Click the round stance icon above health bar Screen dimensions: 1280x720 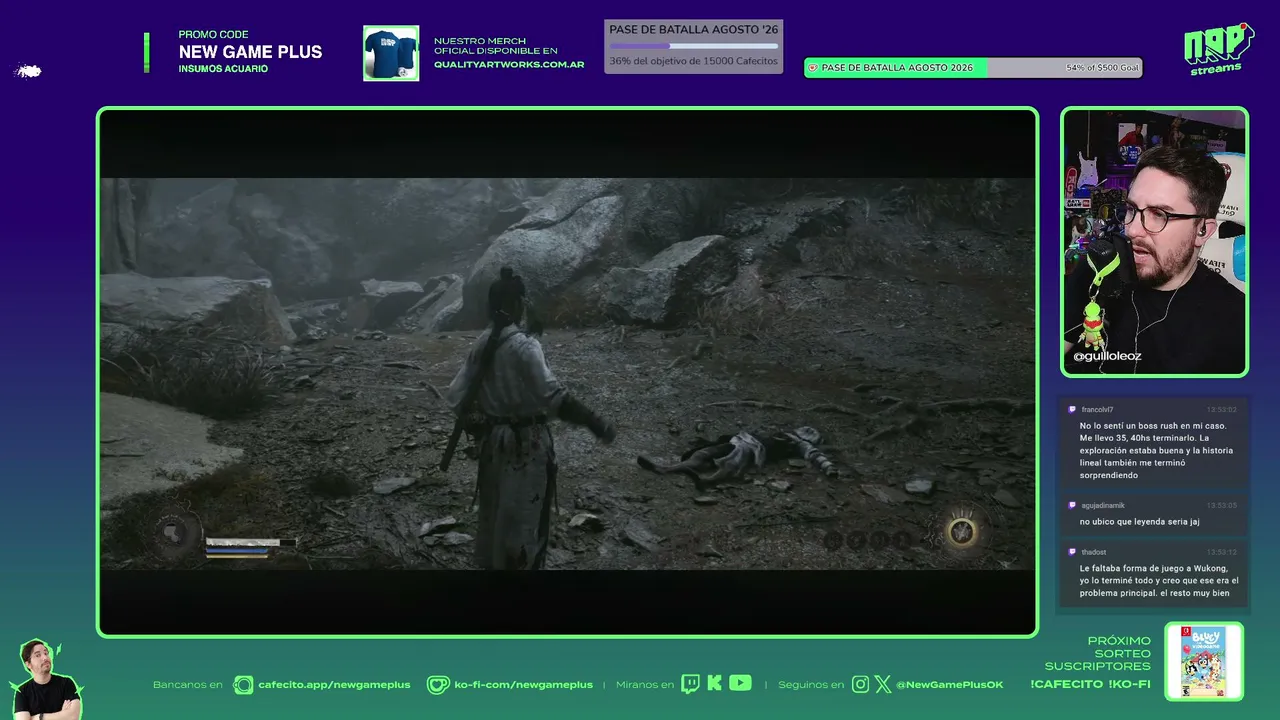173,532
